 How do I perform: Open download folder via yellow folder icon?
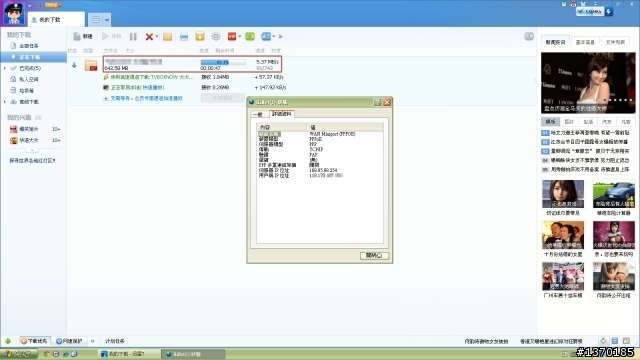point(167,36)
